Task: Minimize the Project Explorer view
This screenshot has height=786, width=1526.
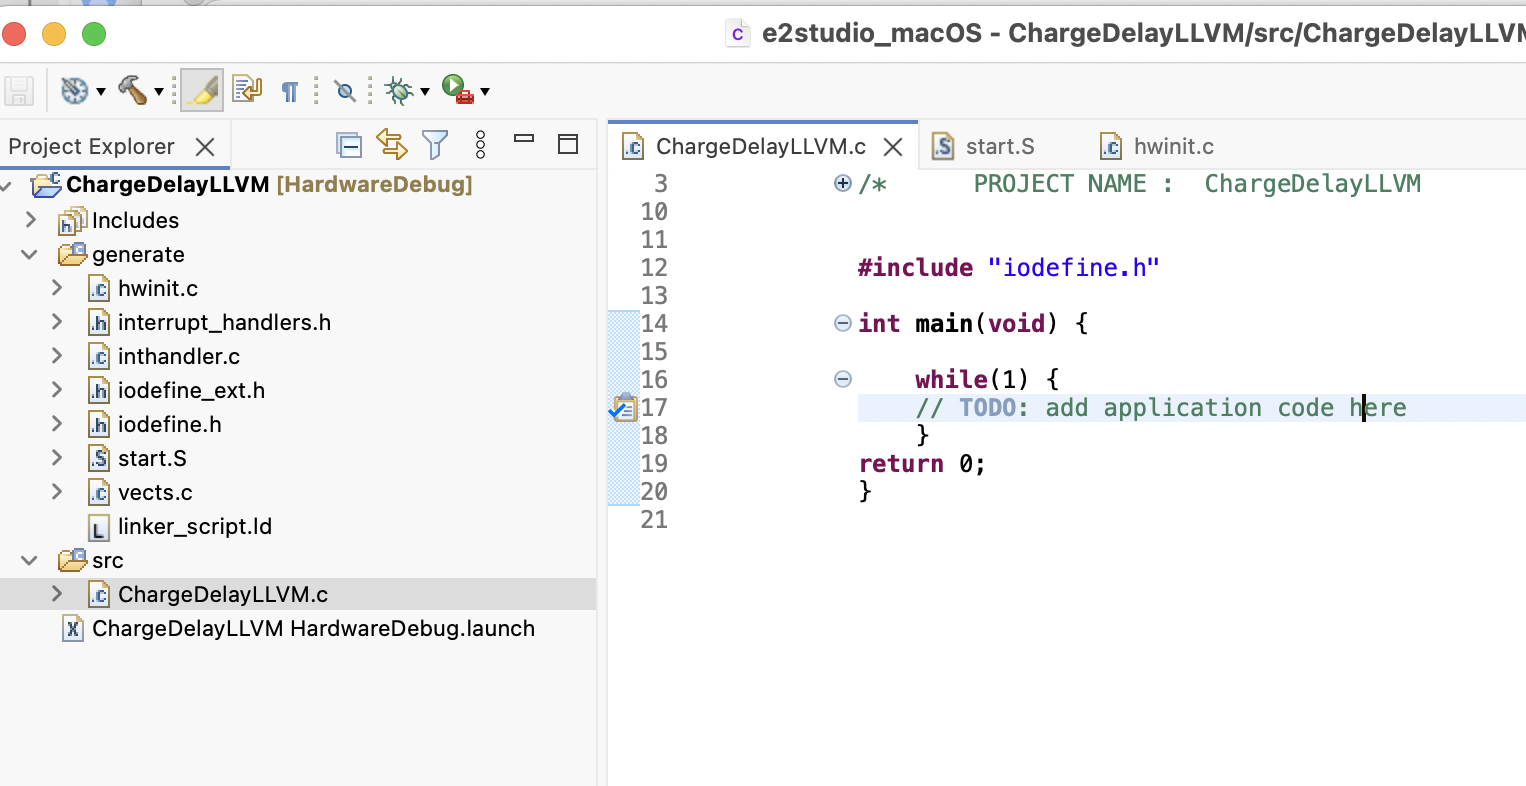Action: click(x=524, y=144)
